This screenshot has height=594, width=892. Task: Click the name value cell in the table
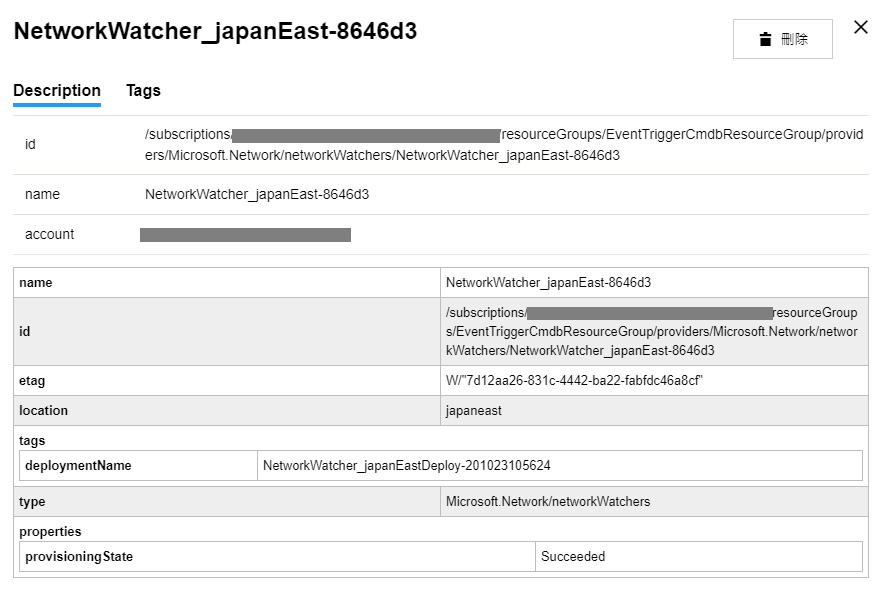point(654,283)
